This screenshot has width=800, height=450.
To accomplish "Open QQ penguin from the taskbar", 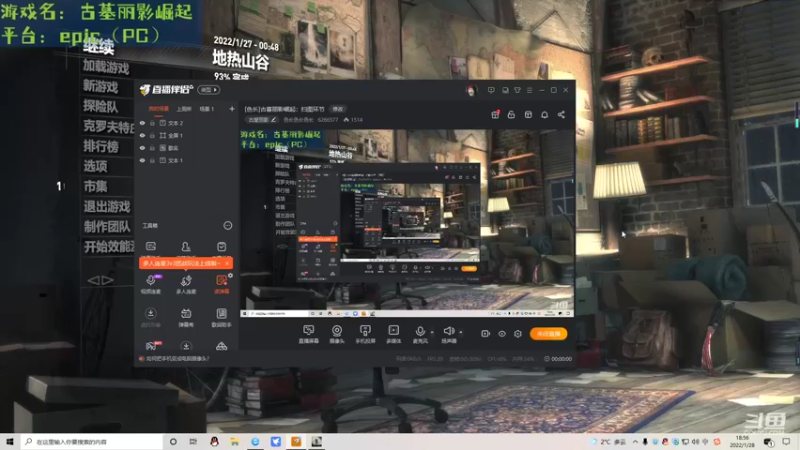I will point(214,441).
